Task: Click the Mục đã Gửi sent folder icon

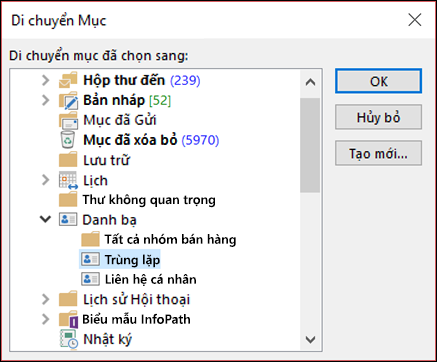Action: pos(68,120)
